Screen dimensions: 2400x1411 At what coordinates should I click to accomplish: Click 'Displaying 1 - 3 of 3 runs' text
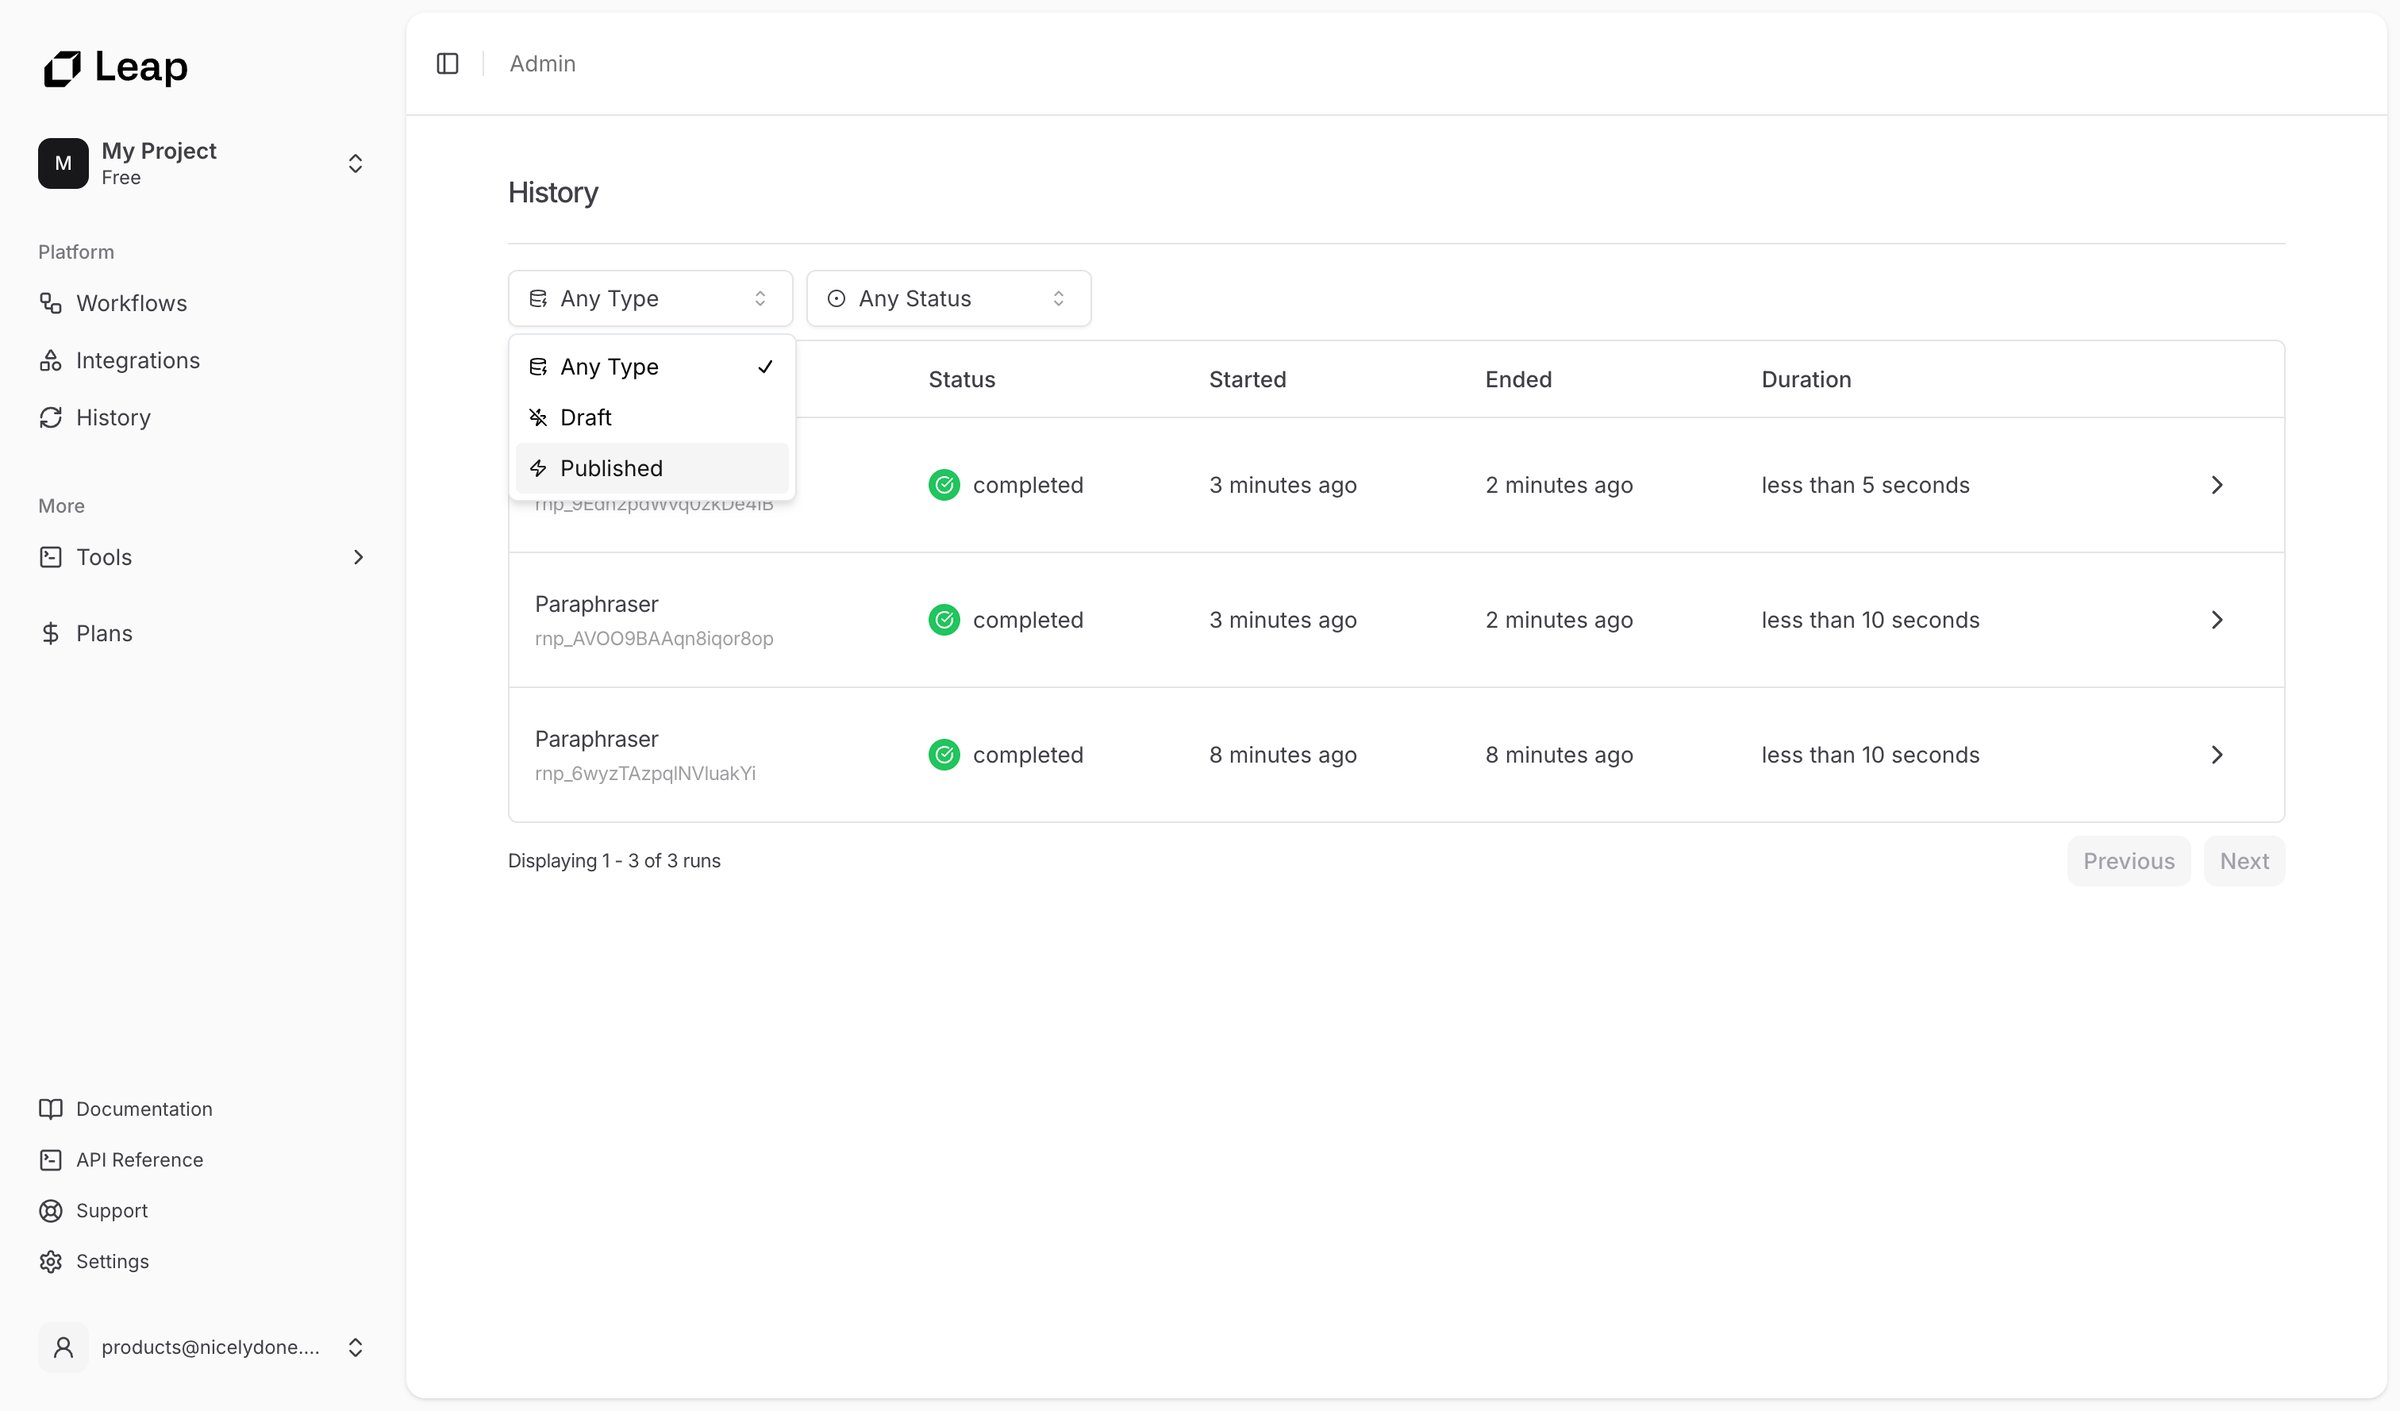pos(614,861)
